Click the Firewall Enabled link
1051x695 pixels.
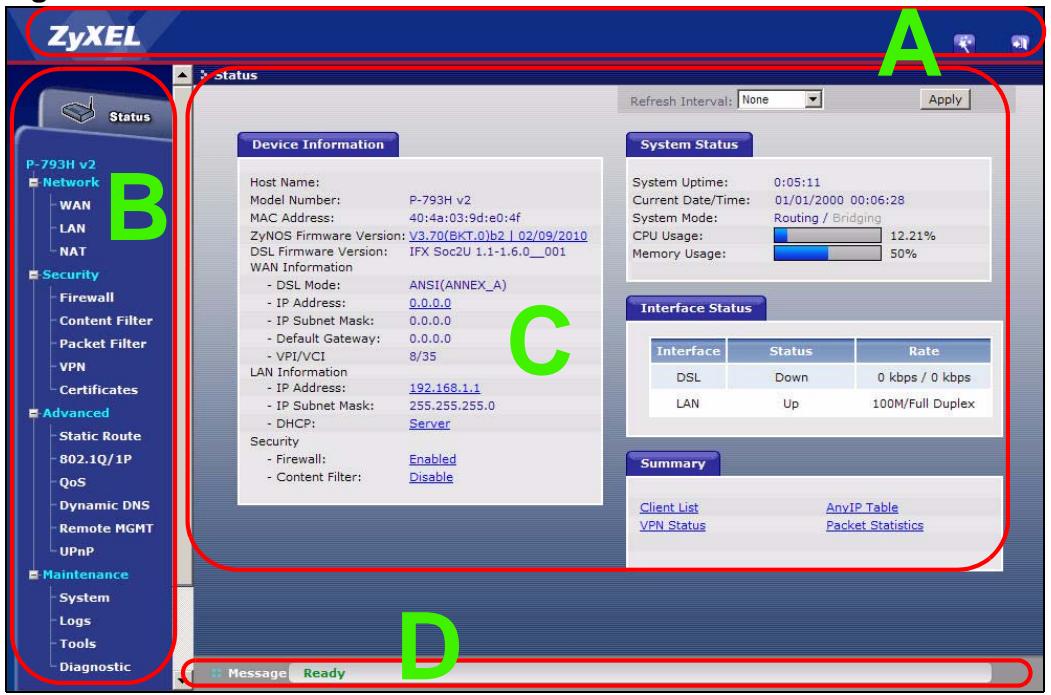point(432,460)
